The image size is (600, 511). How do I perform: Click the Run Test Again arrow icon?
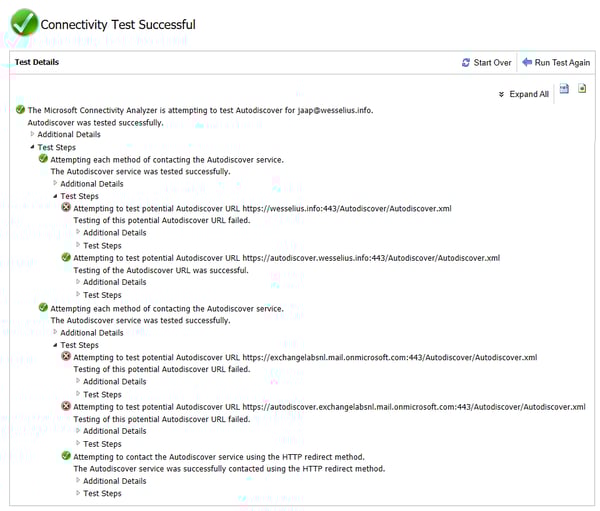(x=527, y=62)
